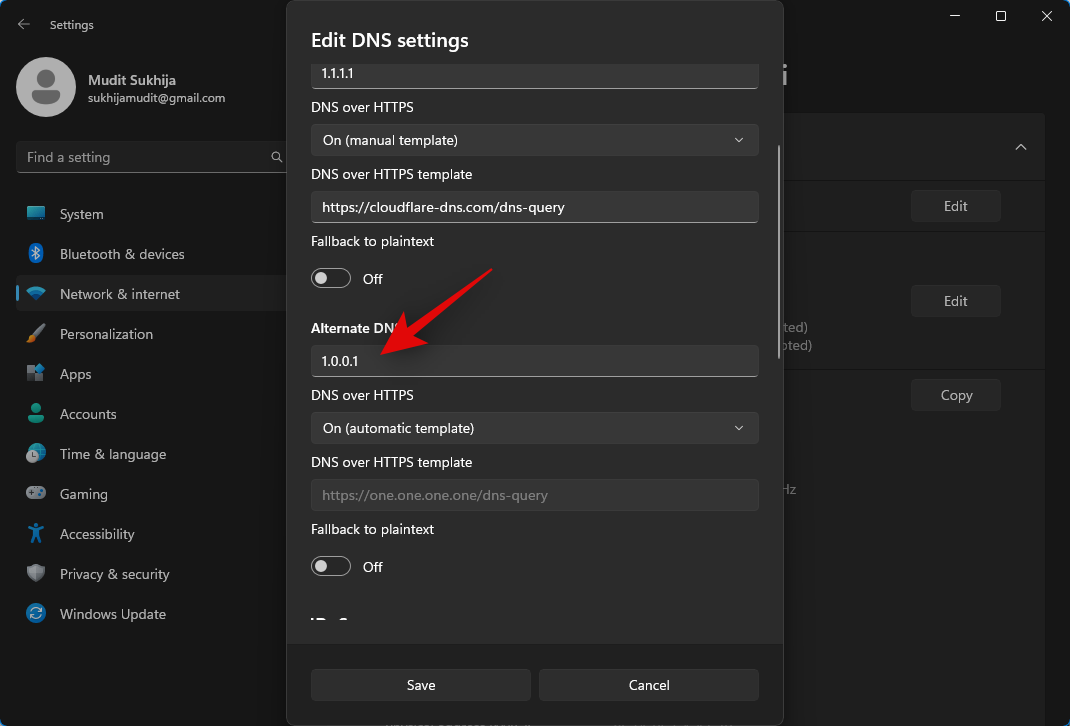
Task: Click the Privacy & security shield icon
Action: (x=36, y=574)
